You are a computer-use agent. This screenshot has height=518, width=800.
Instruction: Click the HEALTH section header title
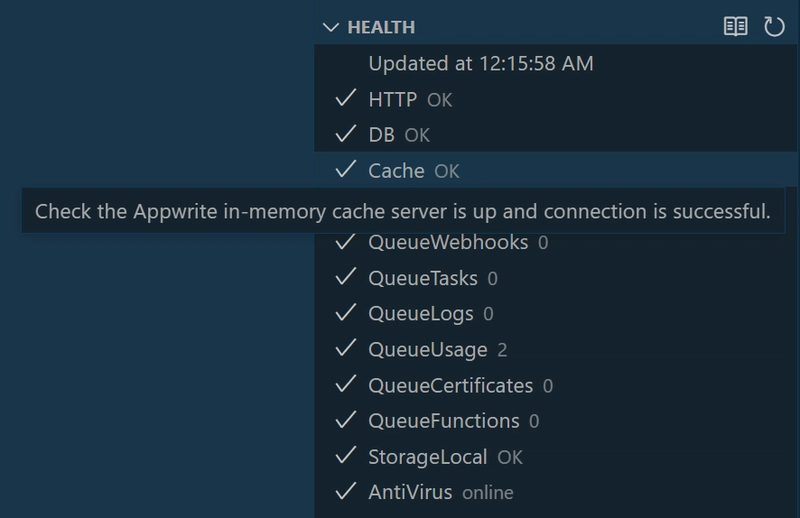tap(381, 28)
